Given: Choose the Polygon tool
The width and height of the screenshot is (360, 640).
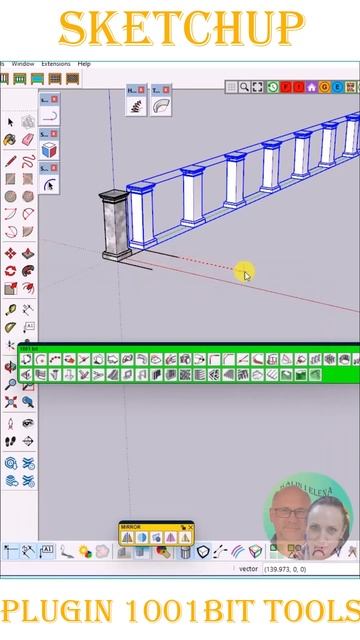Looking at the screenshot, I should (x=28, y=196).
